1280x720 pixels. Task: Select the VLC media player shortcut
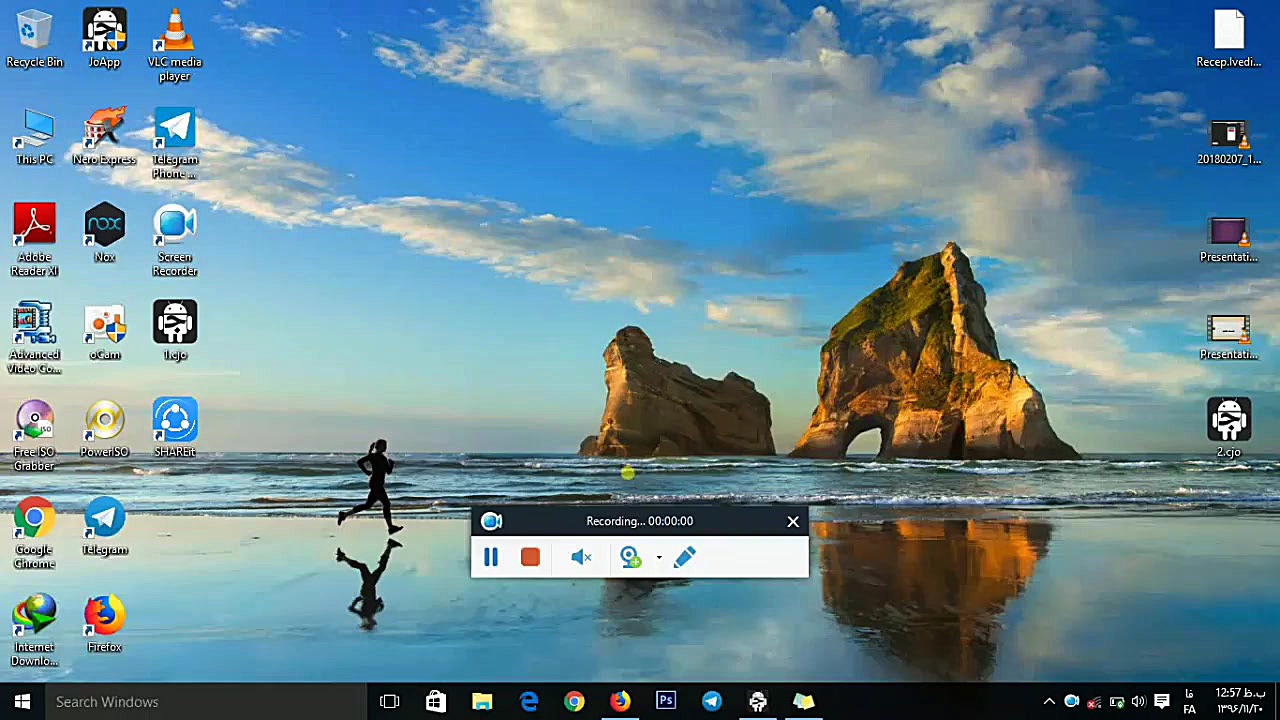(175, 45)
